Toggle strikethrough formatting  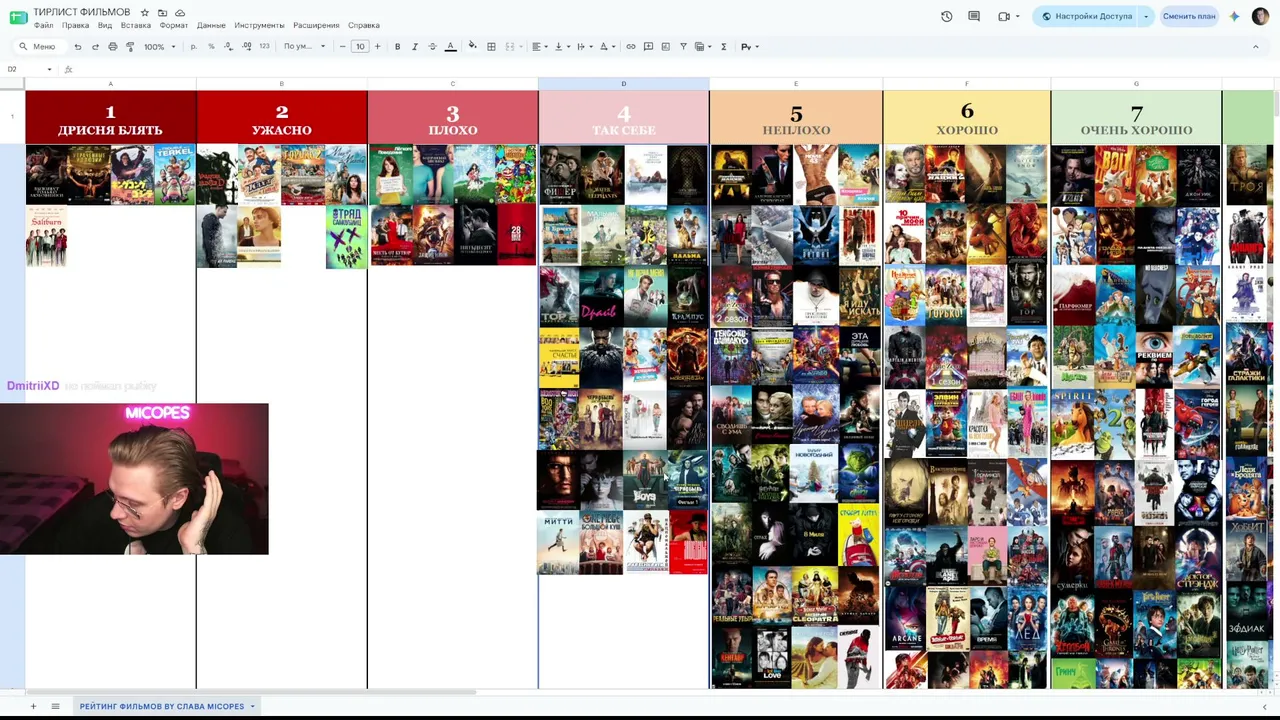pos(432,47)
